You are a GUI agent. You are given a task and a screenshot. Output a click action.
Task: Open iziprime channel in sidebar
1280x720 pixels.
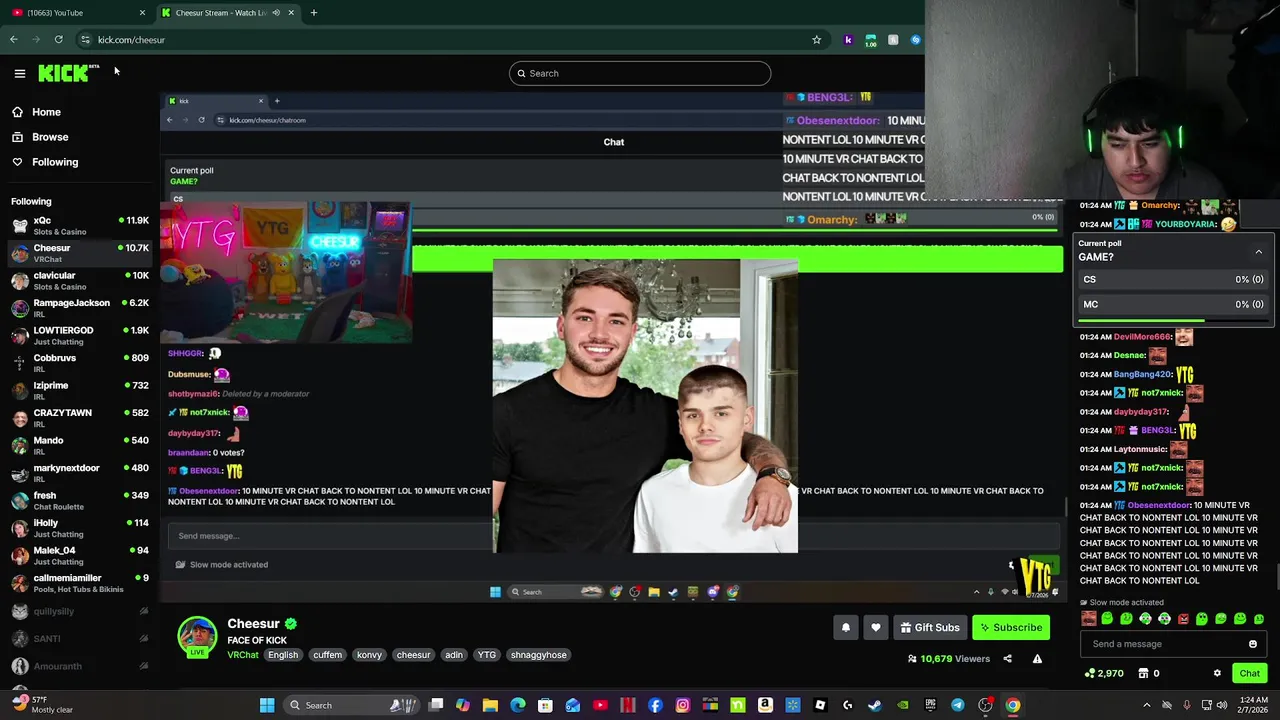click(x=78, y=391)
